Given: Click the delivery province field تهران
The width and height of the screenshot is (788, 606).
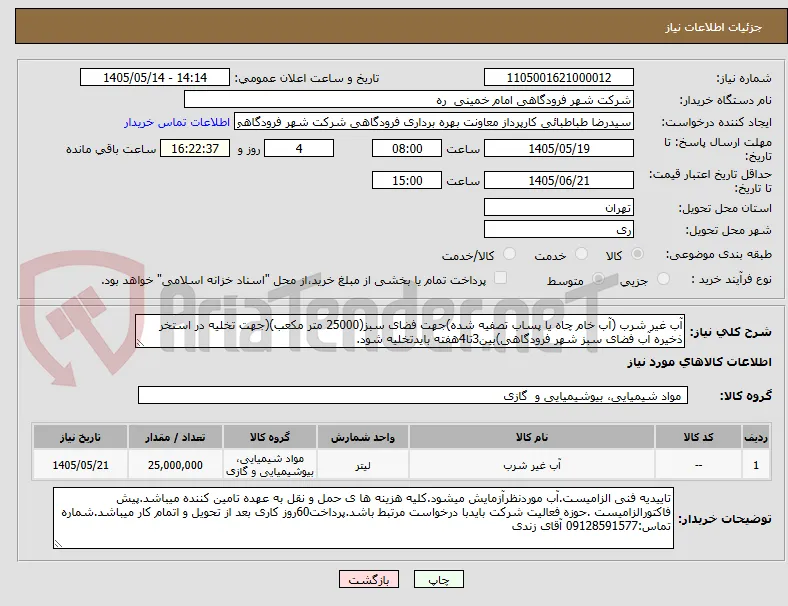Looking at the screenshot, I should click(559, 208).
